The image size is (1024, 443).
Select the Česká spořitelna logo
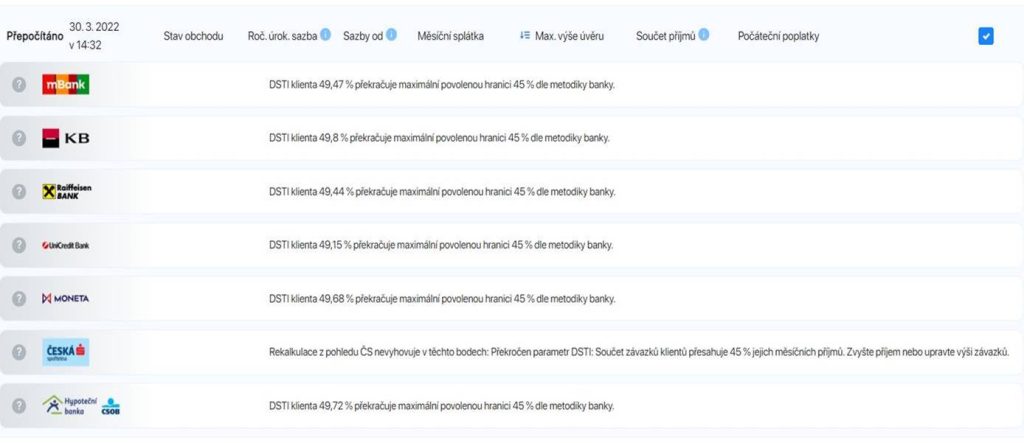tap(66, 352)
